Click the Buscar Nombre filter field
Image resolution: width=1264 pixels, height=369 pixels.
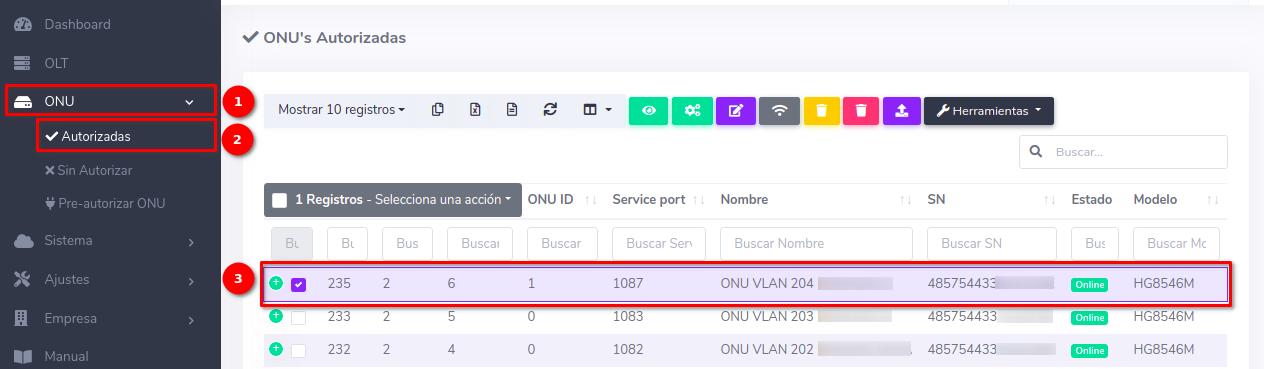(x=816, y=243)
